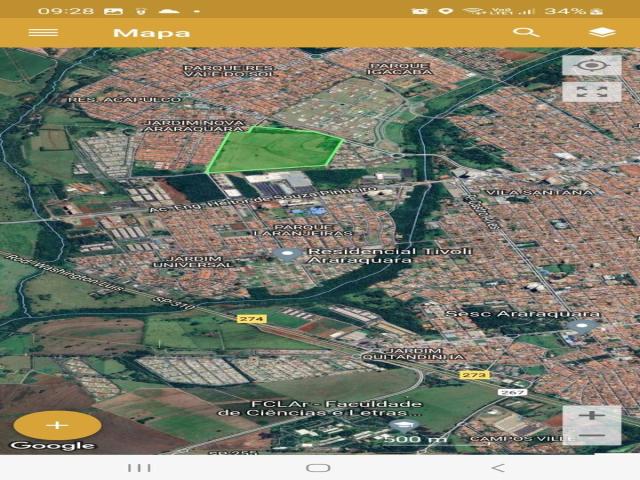Open Android recent apps button
This screenshot has height=480, width=640.
(139, 468)
